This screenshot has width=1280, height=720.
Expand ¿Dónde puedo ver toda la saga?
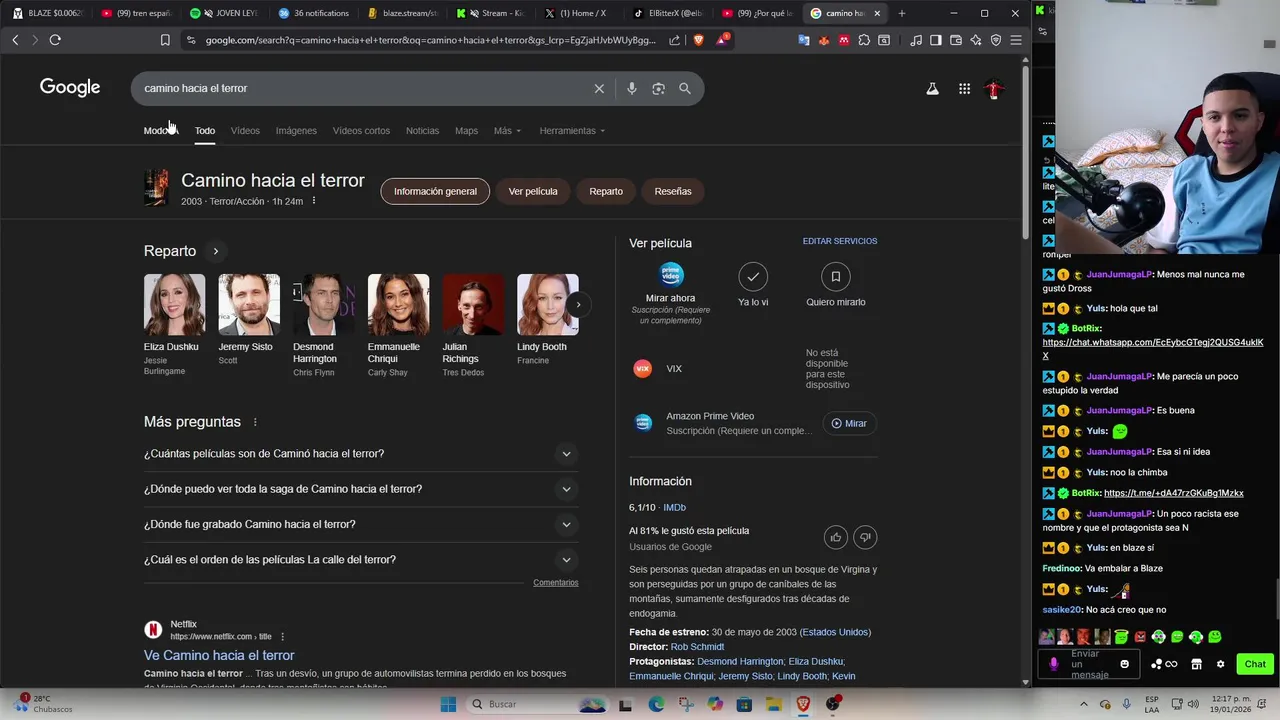361,489
